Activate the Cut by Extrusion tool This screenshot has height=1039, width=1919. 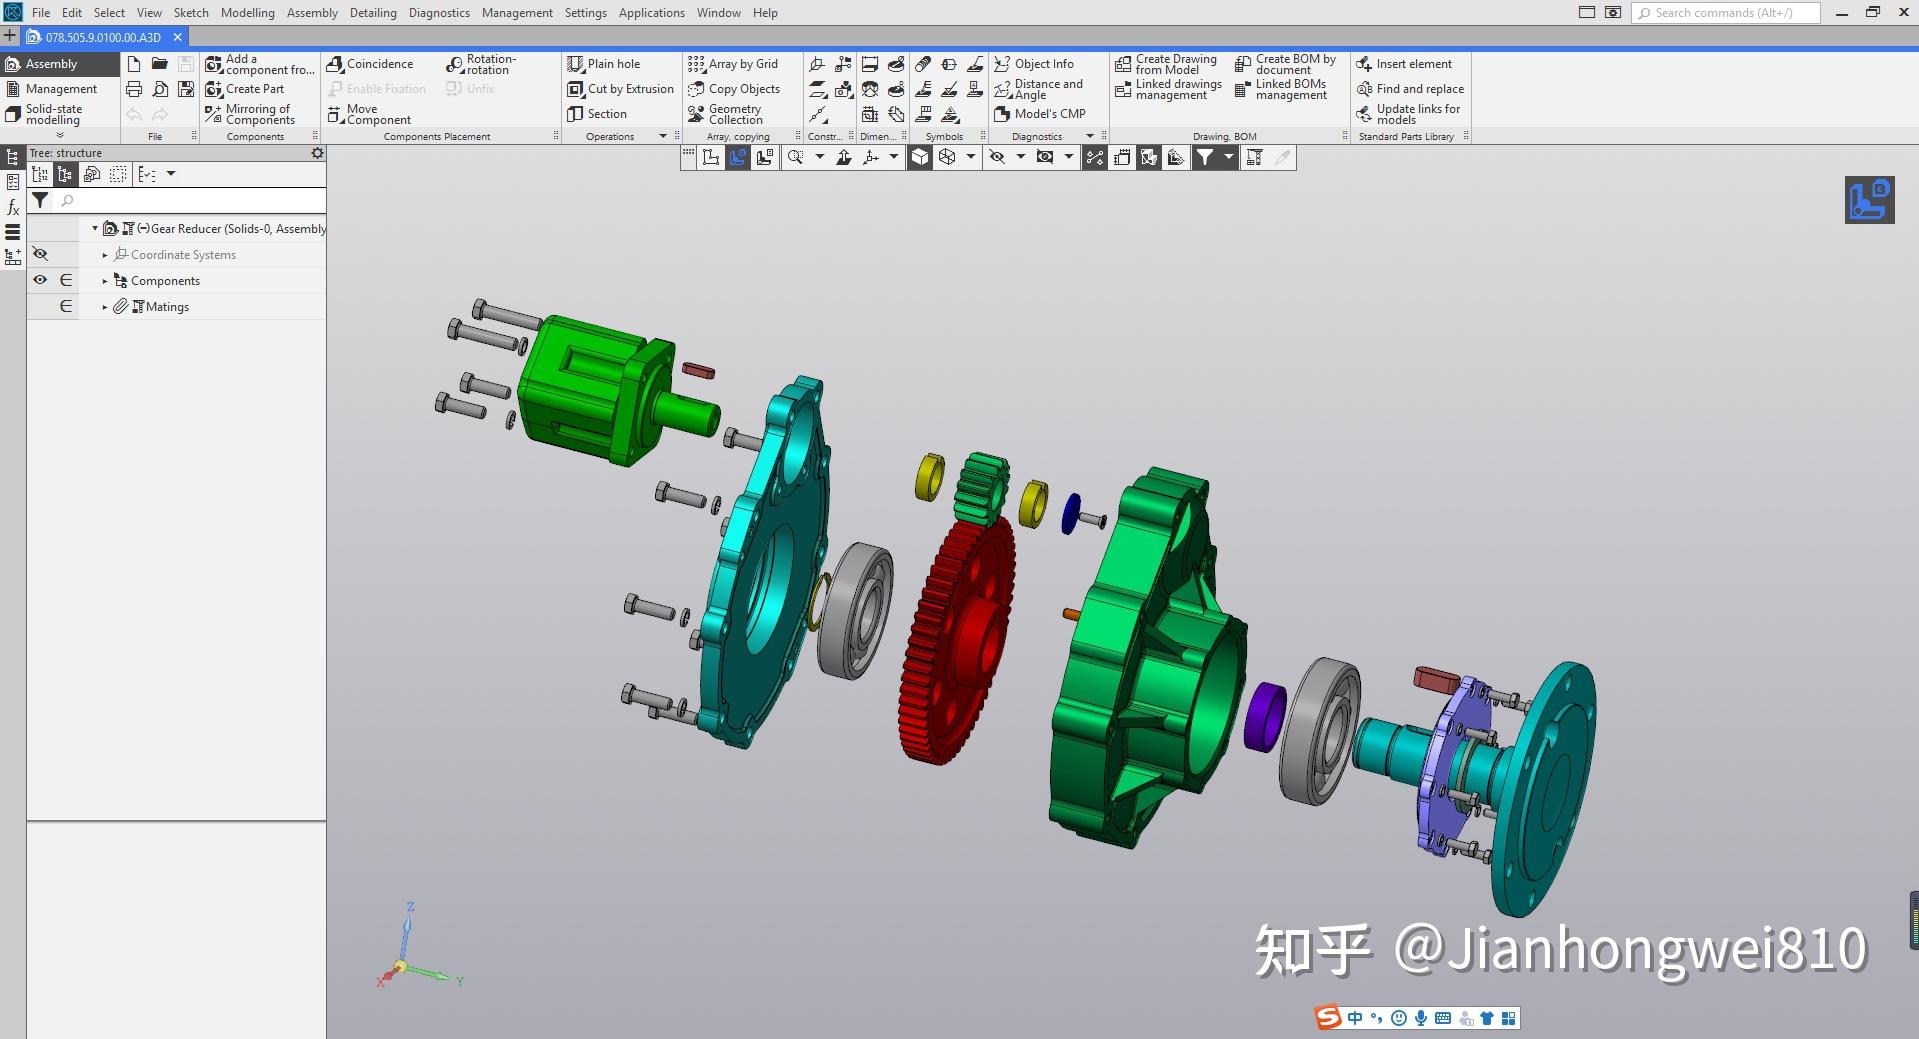pyautogui.click(x=622, y=88)
